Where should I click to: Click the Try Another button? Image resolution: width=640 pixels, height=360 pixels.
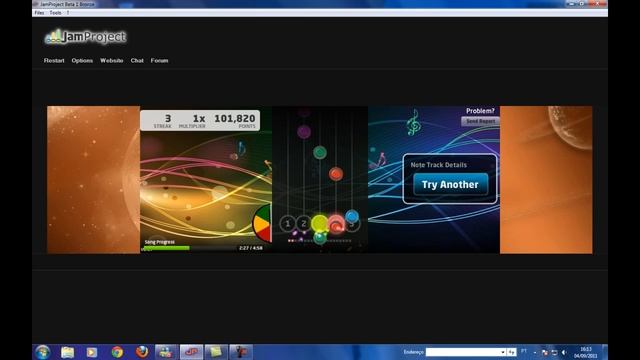coord(450,184)
